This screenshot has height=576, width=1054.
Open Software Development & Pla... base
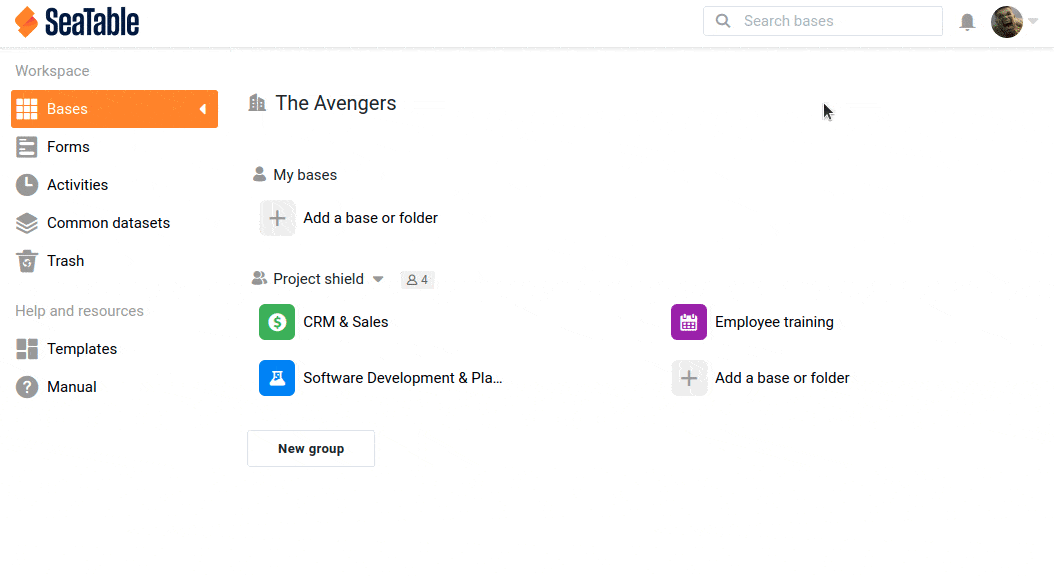(x=403, y=378)
